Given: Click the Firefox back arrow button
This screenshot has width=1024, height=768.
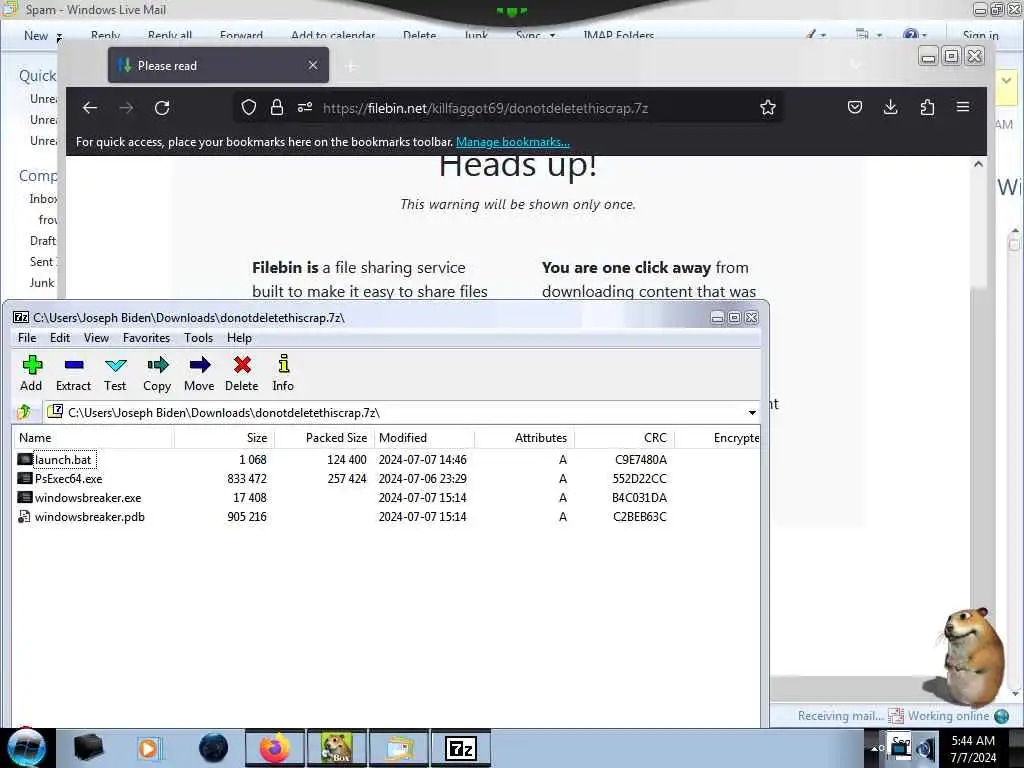Looking at the screenshot, I should click(90, 108).
